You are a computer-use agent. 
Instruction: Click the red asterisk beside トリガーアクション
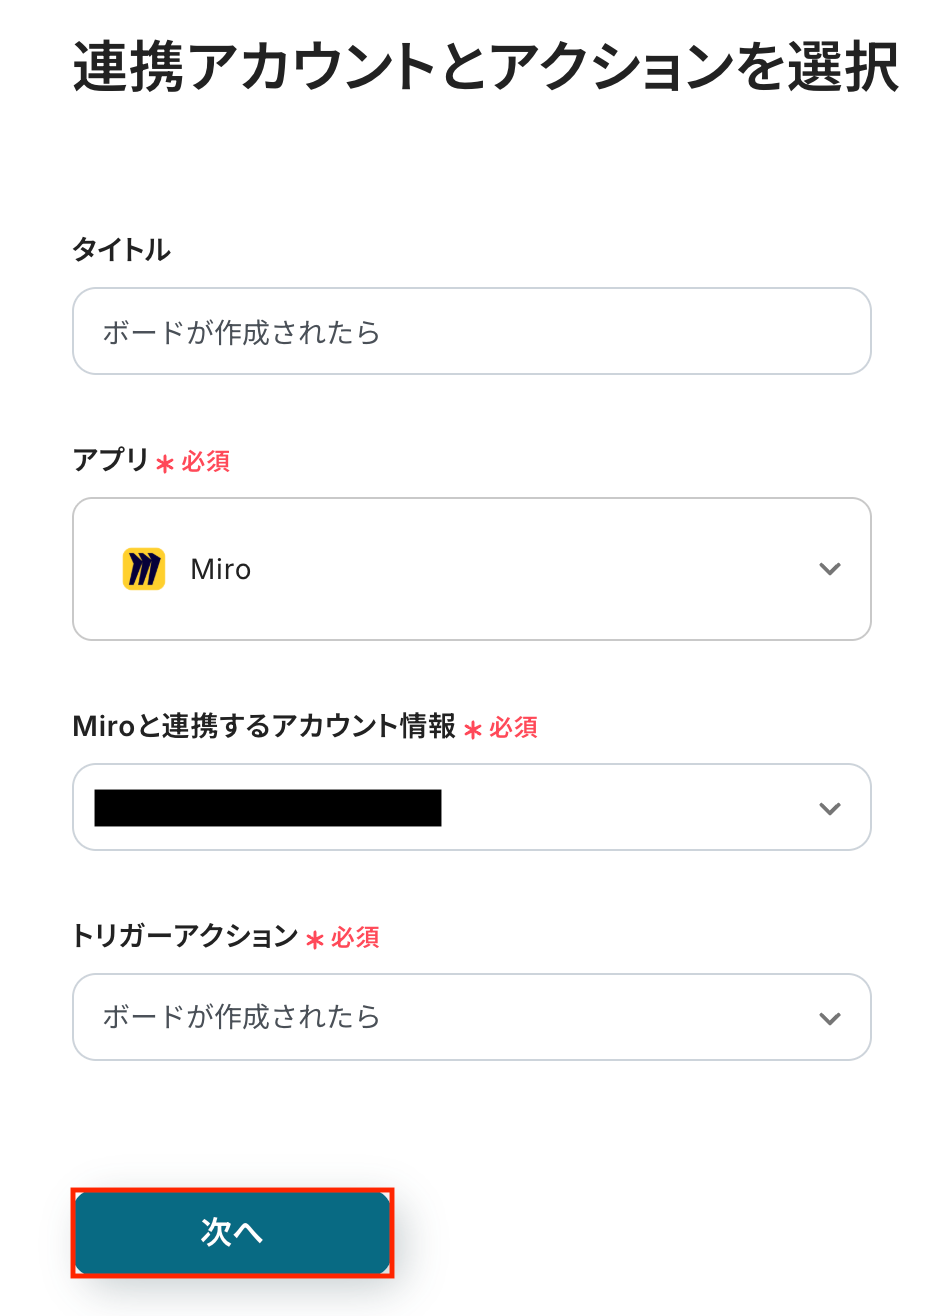click(x=315, y=940)
